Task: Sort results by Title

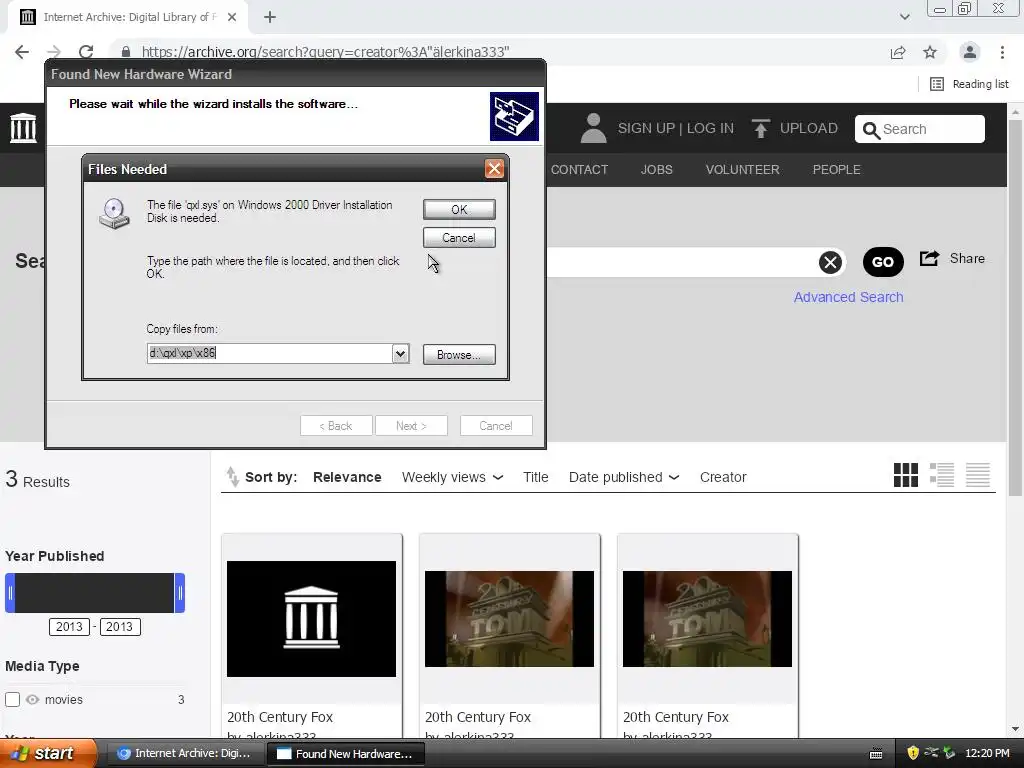Action: point(536,477)
